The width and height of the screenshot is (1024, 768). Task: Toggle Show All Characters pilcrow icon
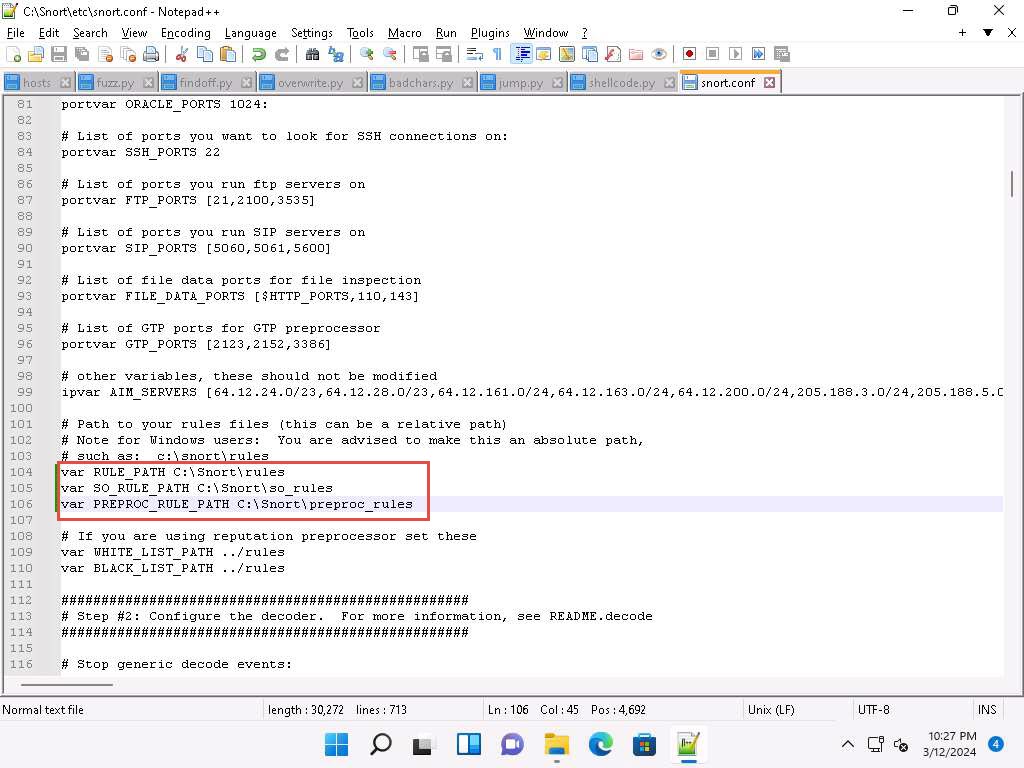pyautogui.click(x=497, y=54)
